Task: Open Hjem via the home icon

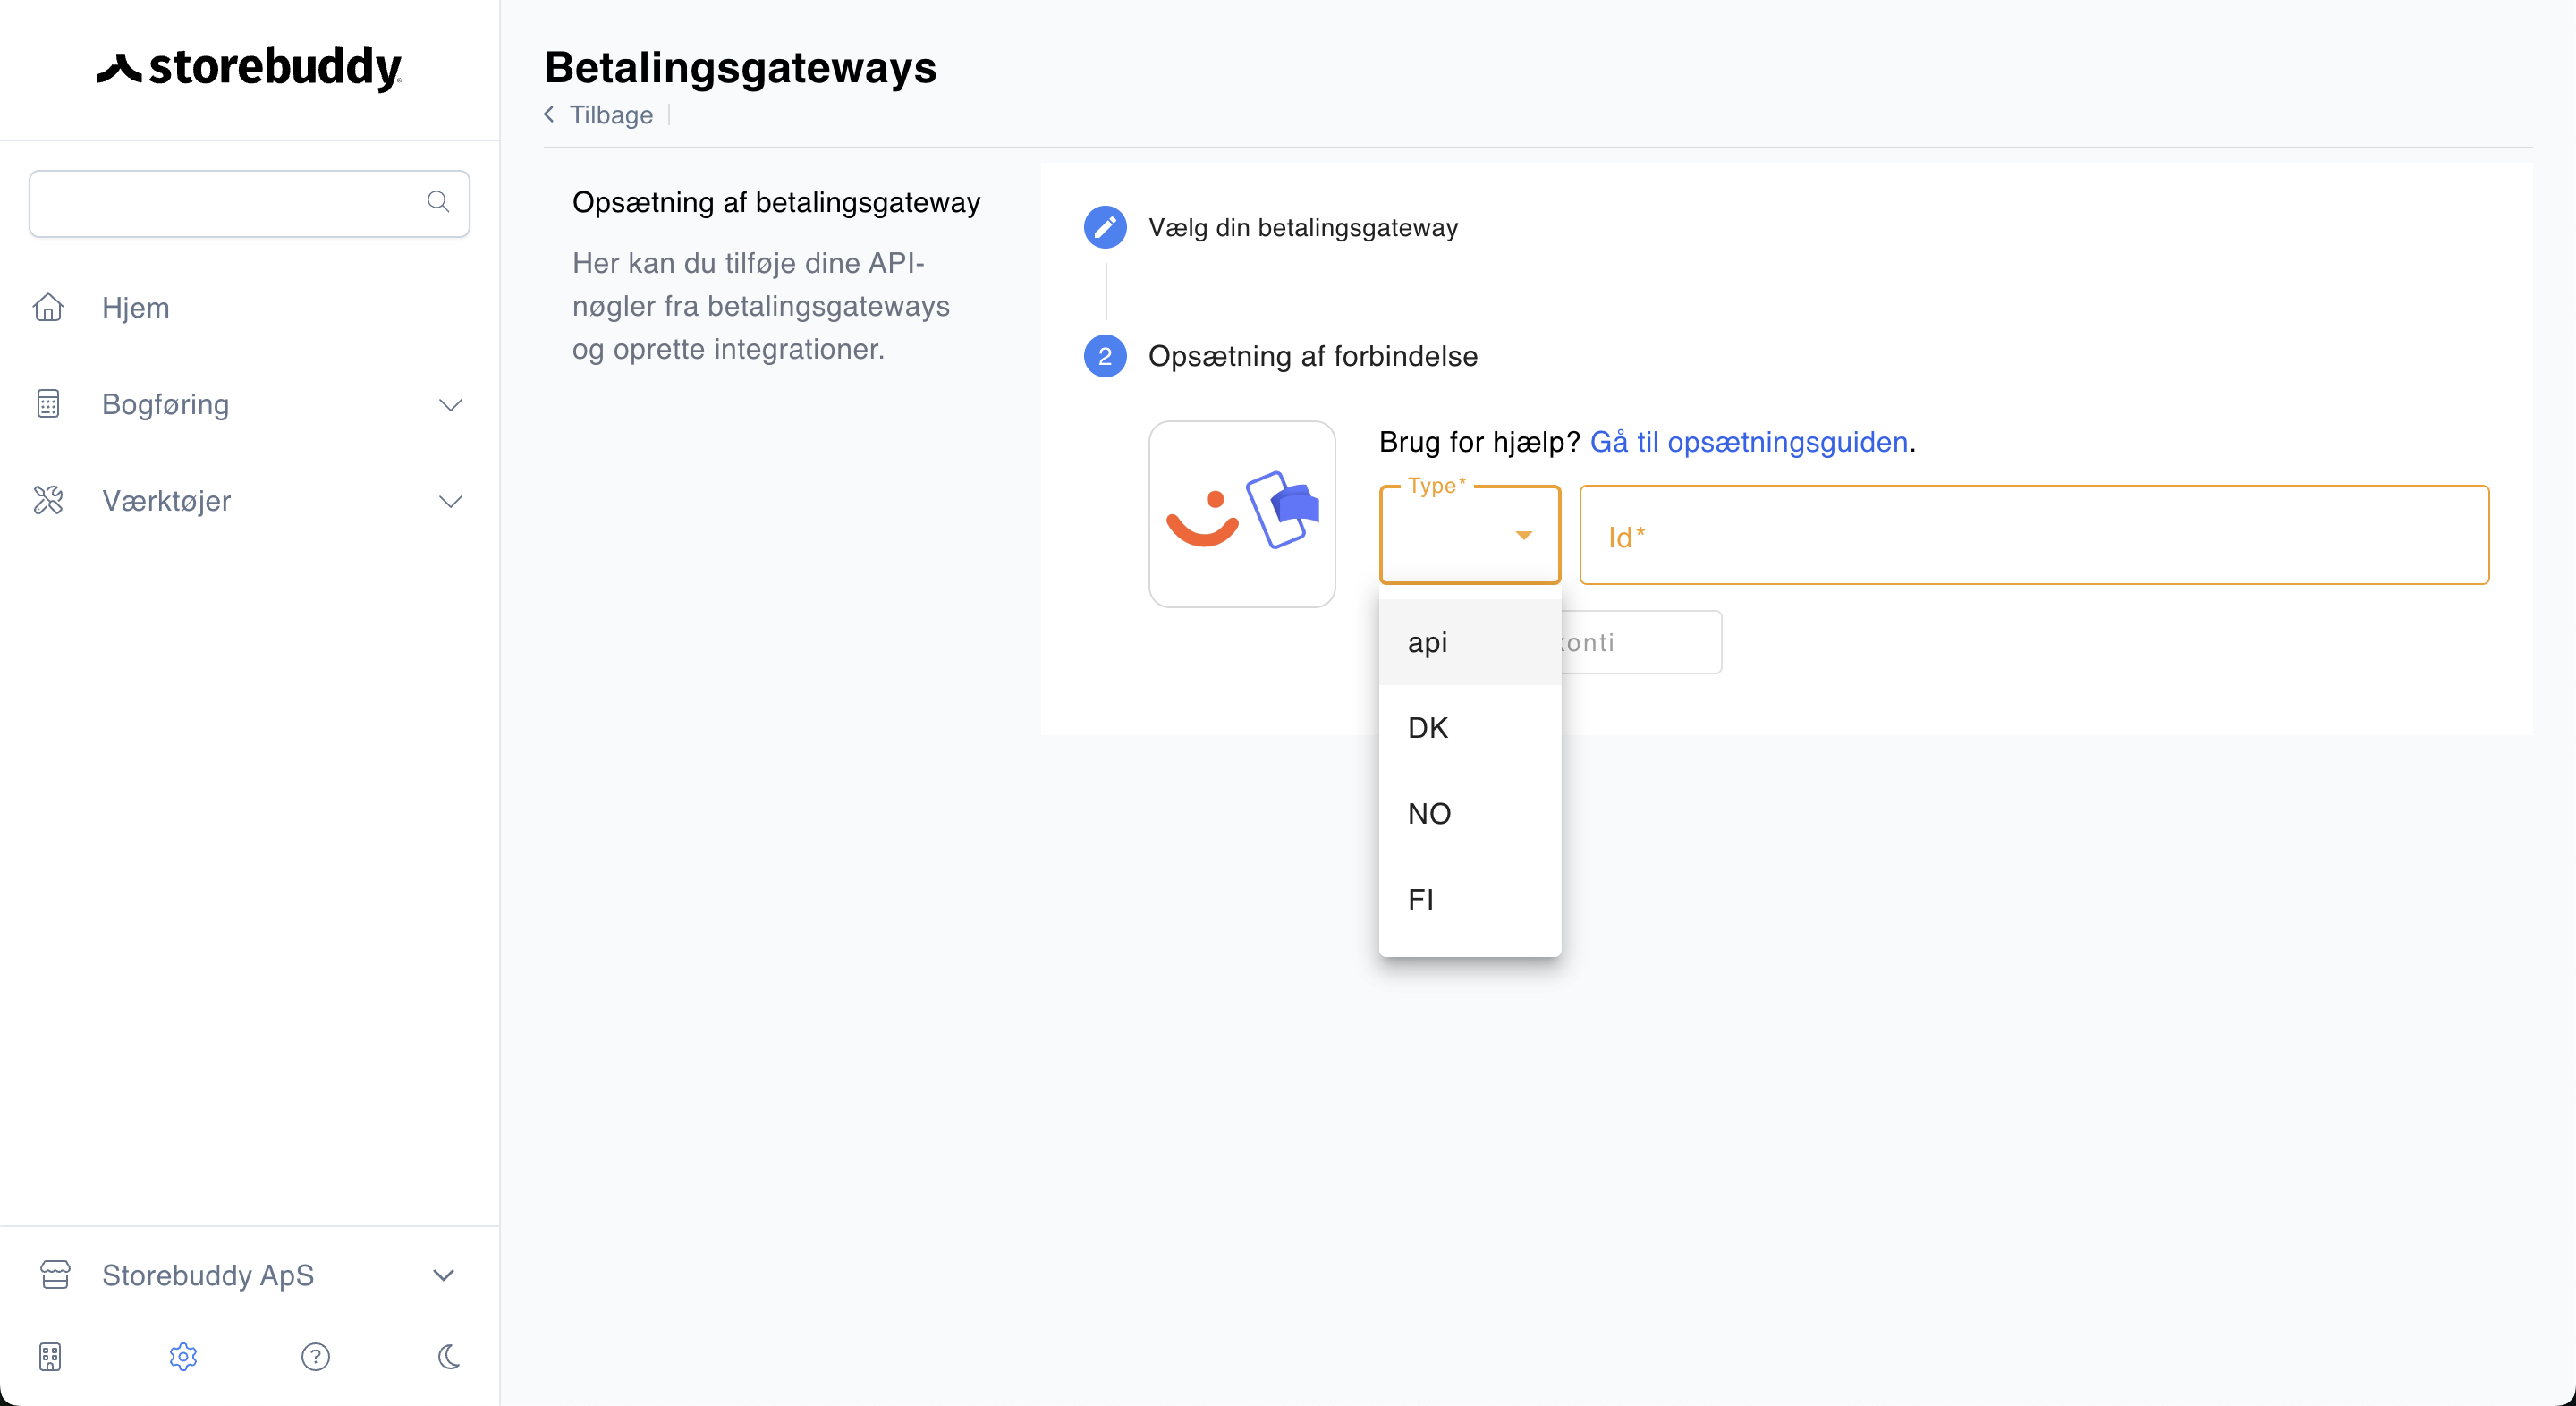Action: (48, 307)
